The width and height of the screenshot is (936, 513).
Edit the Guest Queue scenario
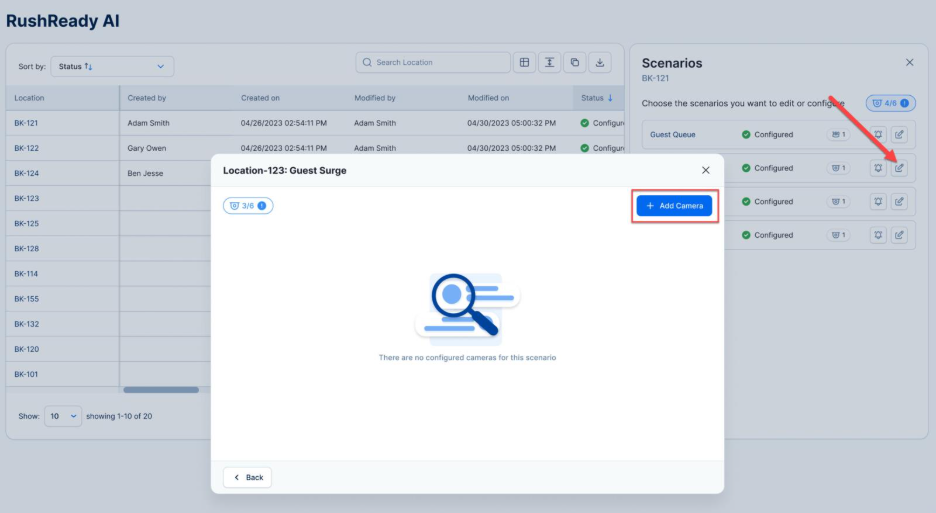point(899,134)
